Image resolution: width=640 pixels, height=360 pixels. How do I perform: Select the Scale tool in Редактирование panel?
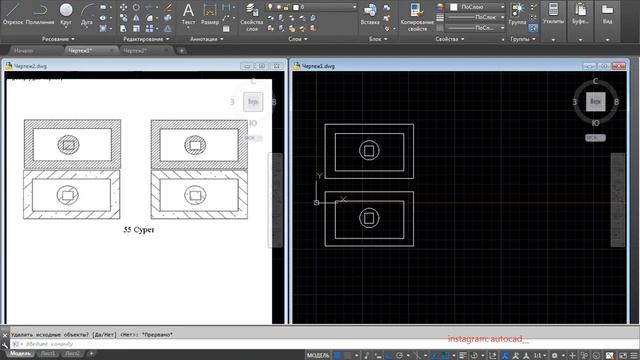pyautogui.click(x=136, y=29)
